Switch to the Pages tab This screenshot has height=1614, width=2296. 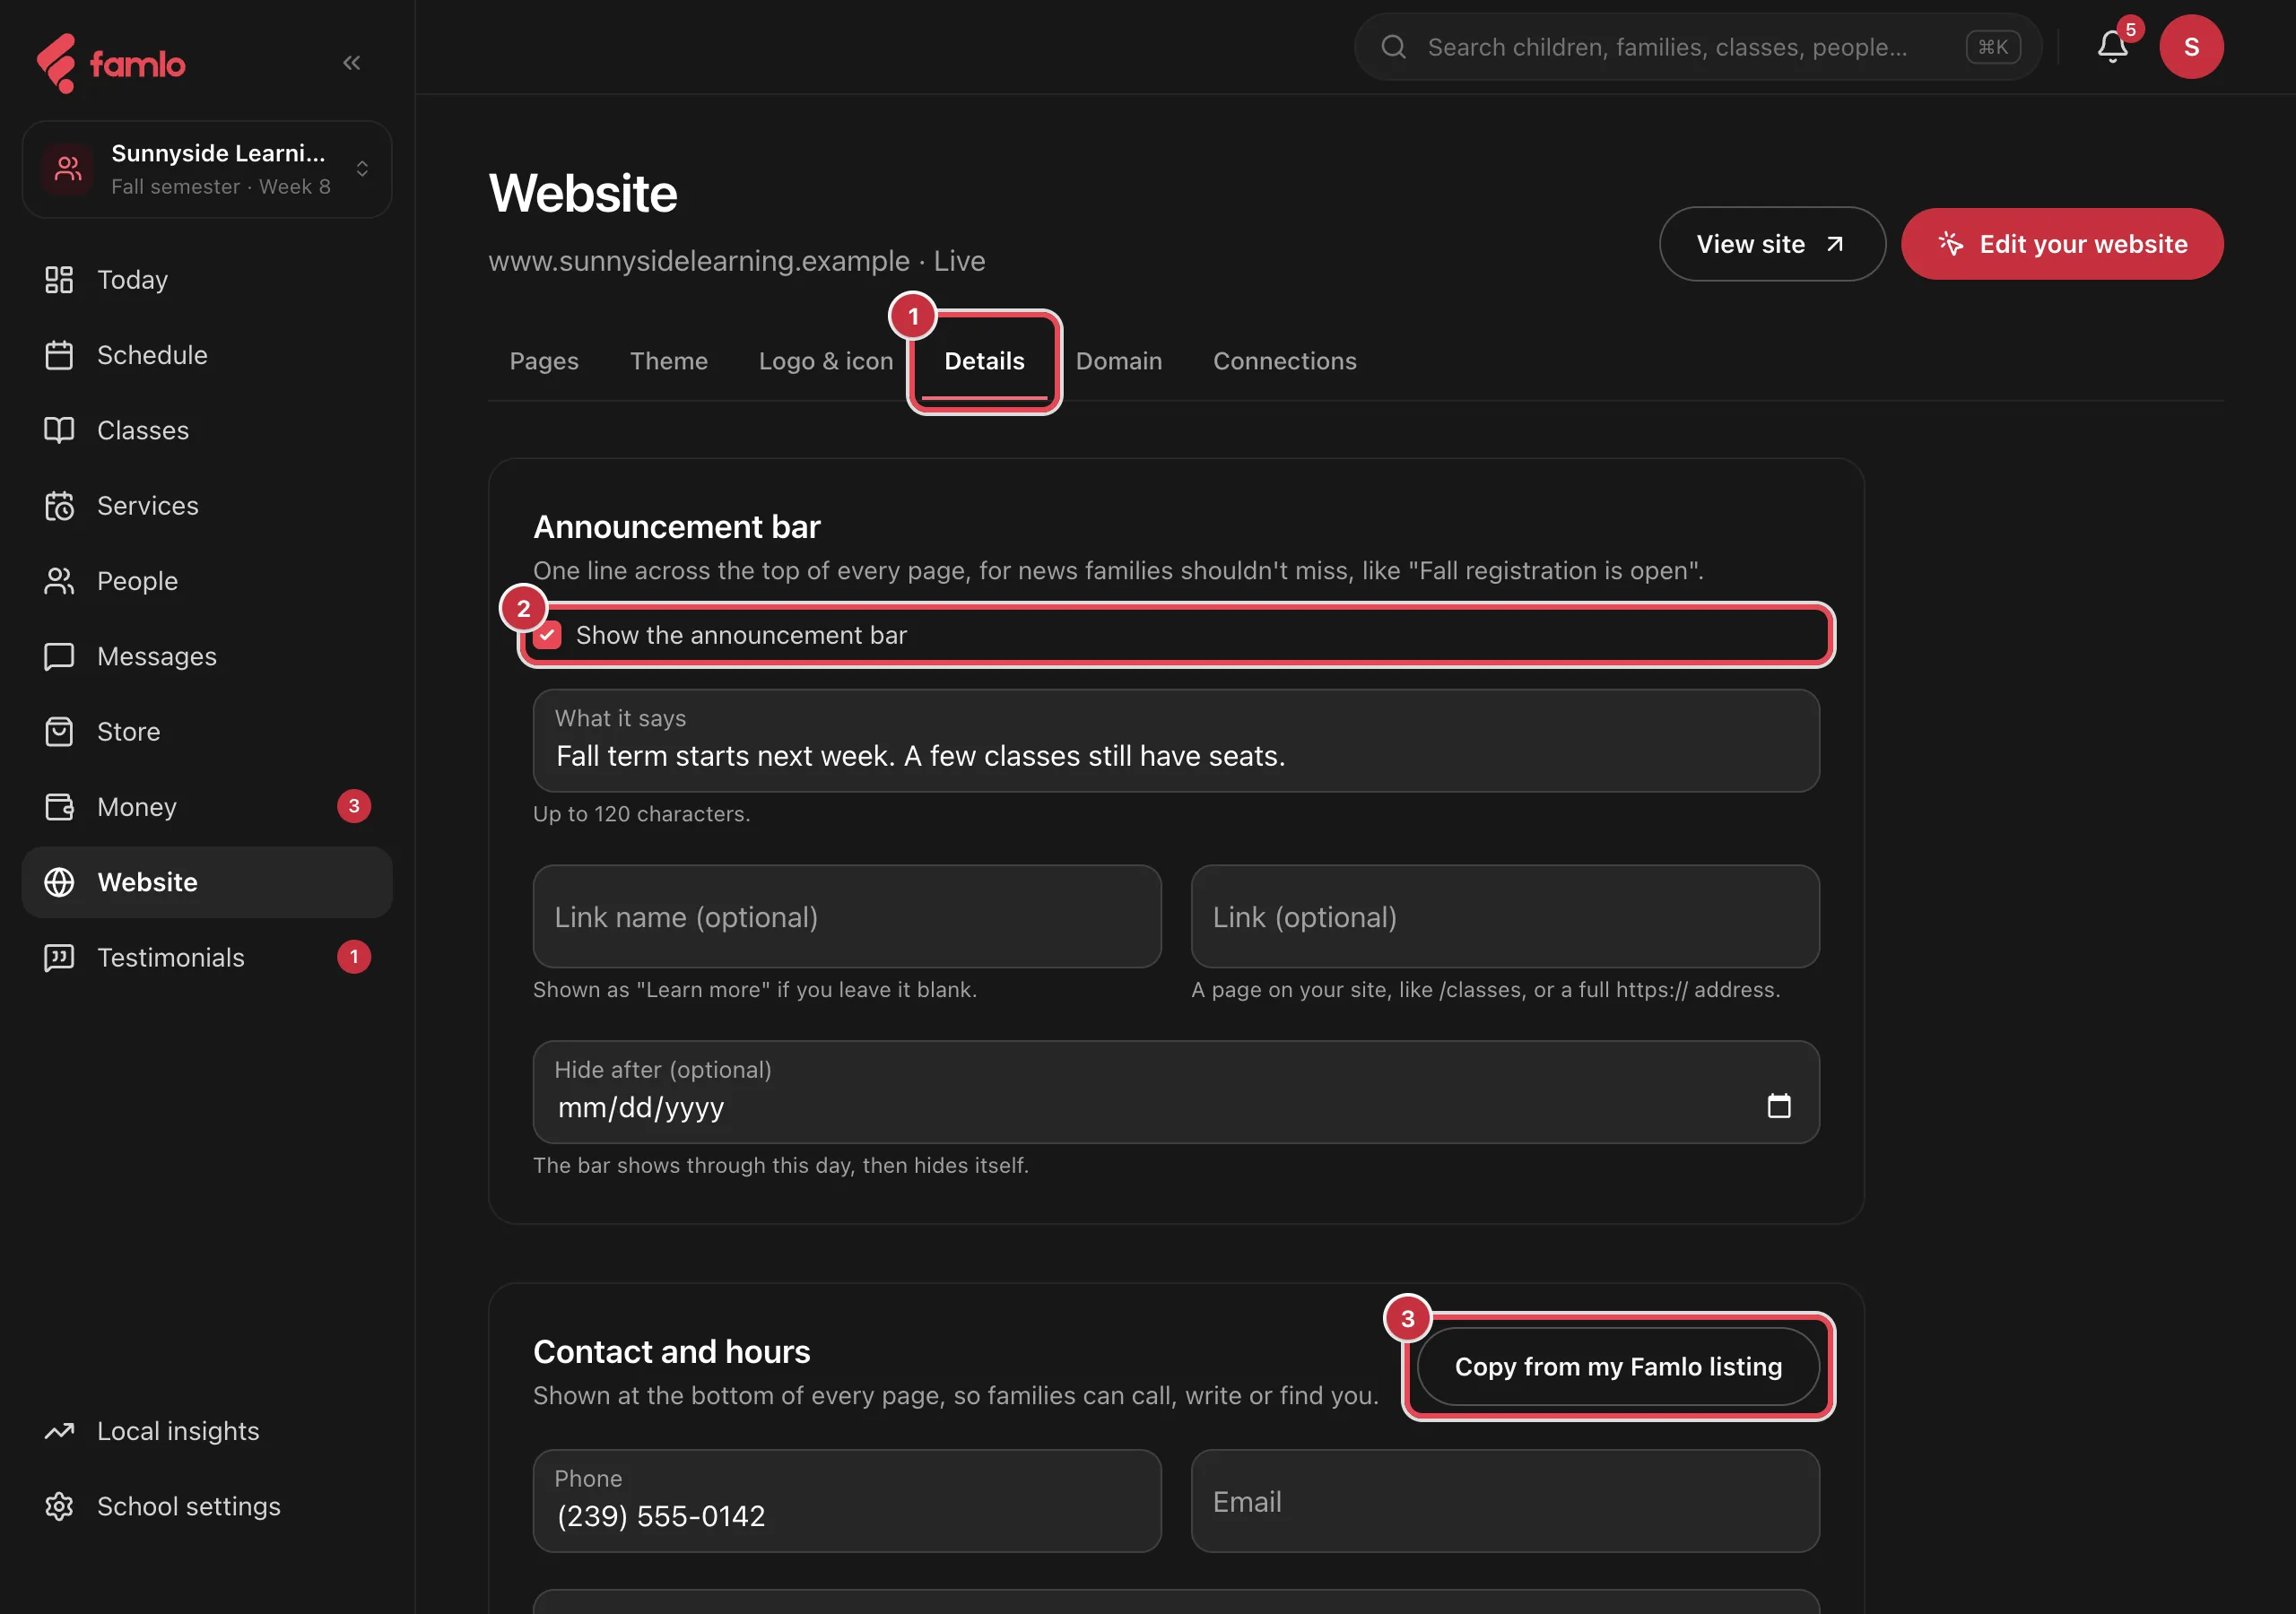coord(544,361)
